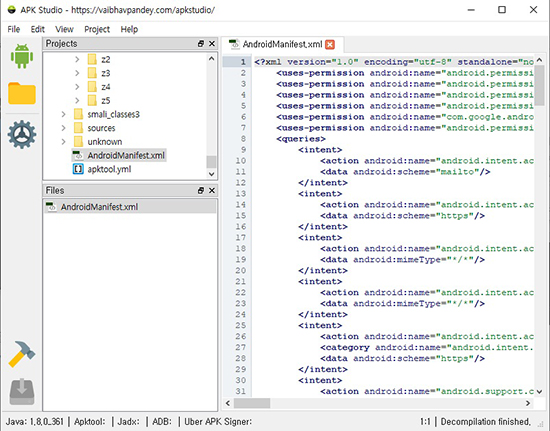Open the Edit menu
Screen dimensions: 550x431
pos(38,29)
